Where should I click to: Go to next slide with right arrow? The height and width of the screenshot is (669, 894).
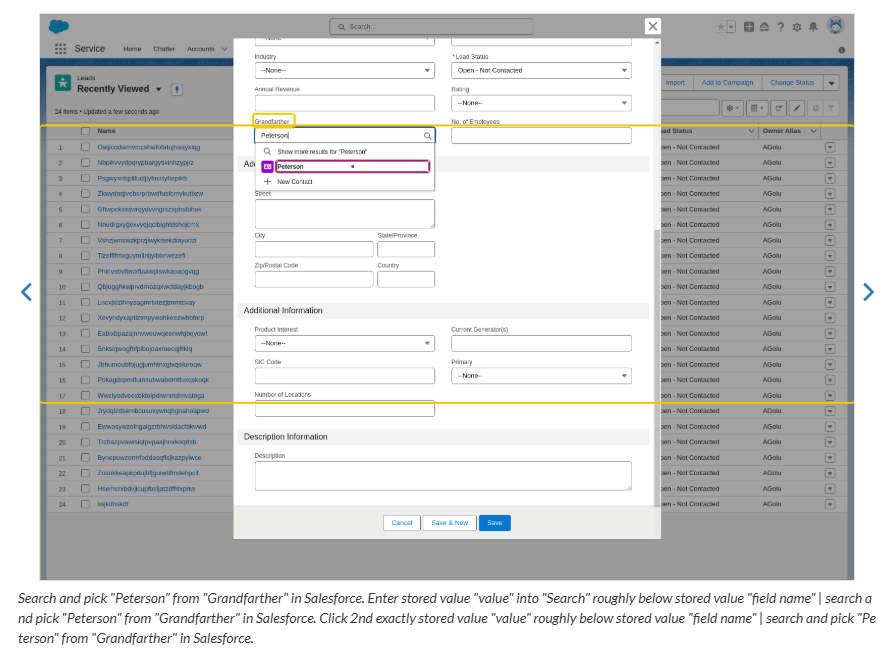[x=867, y=292]
